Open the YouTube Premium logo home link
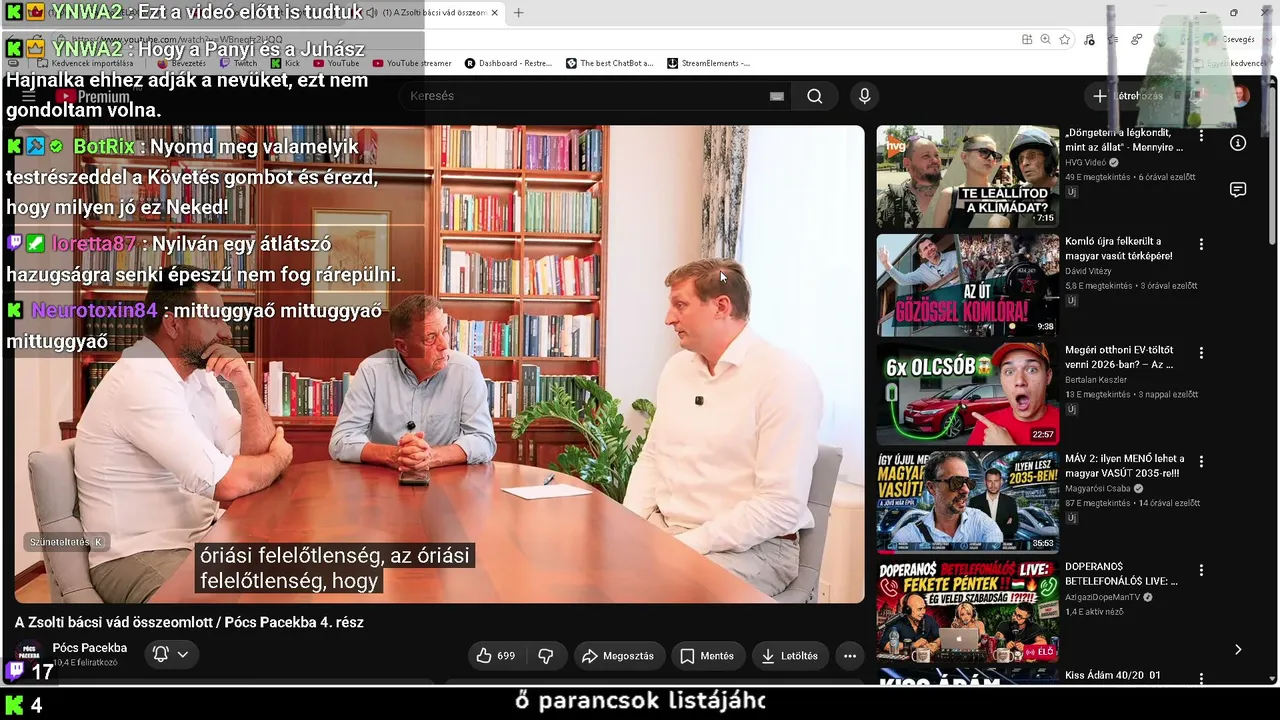The width and height of the screenshot is (1280, 720). click(94, 96)
